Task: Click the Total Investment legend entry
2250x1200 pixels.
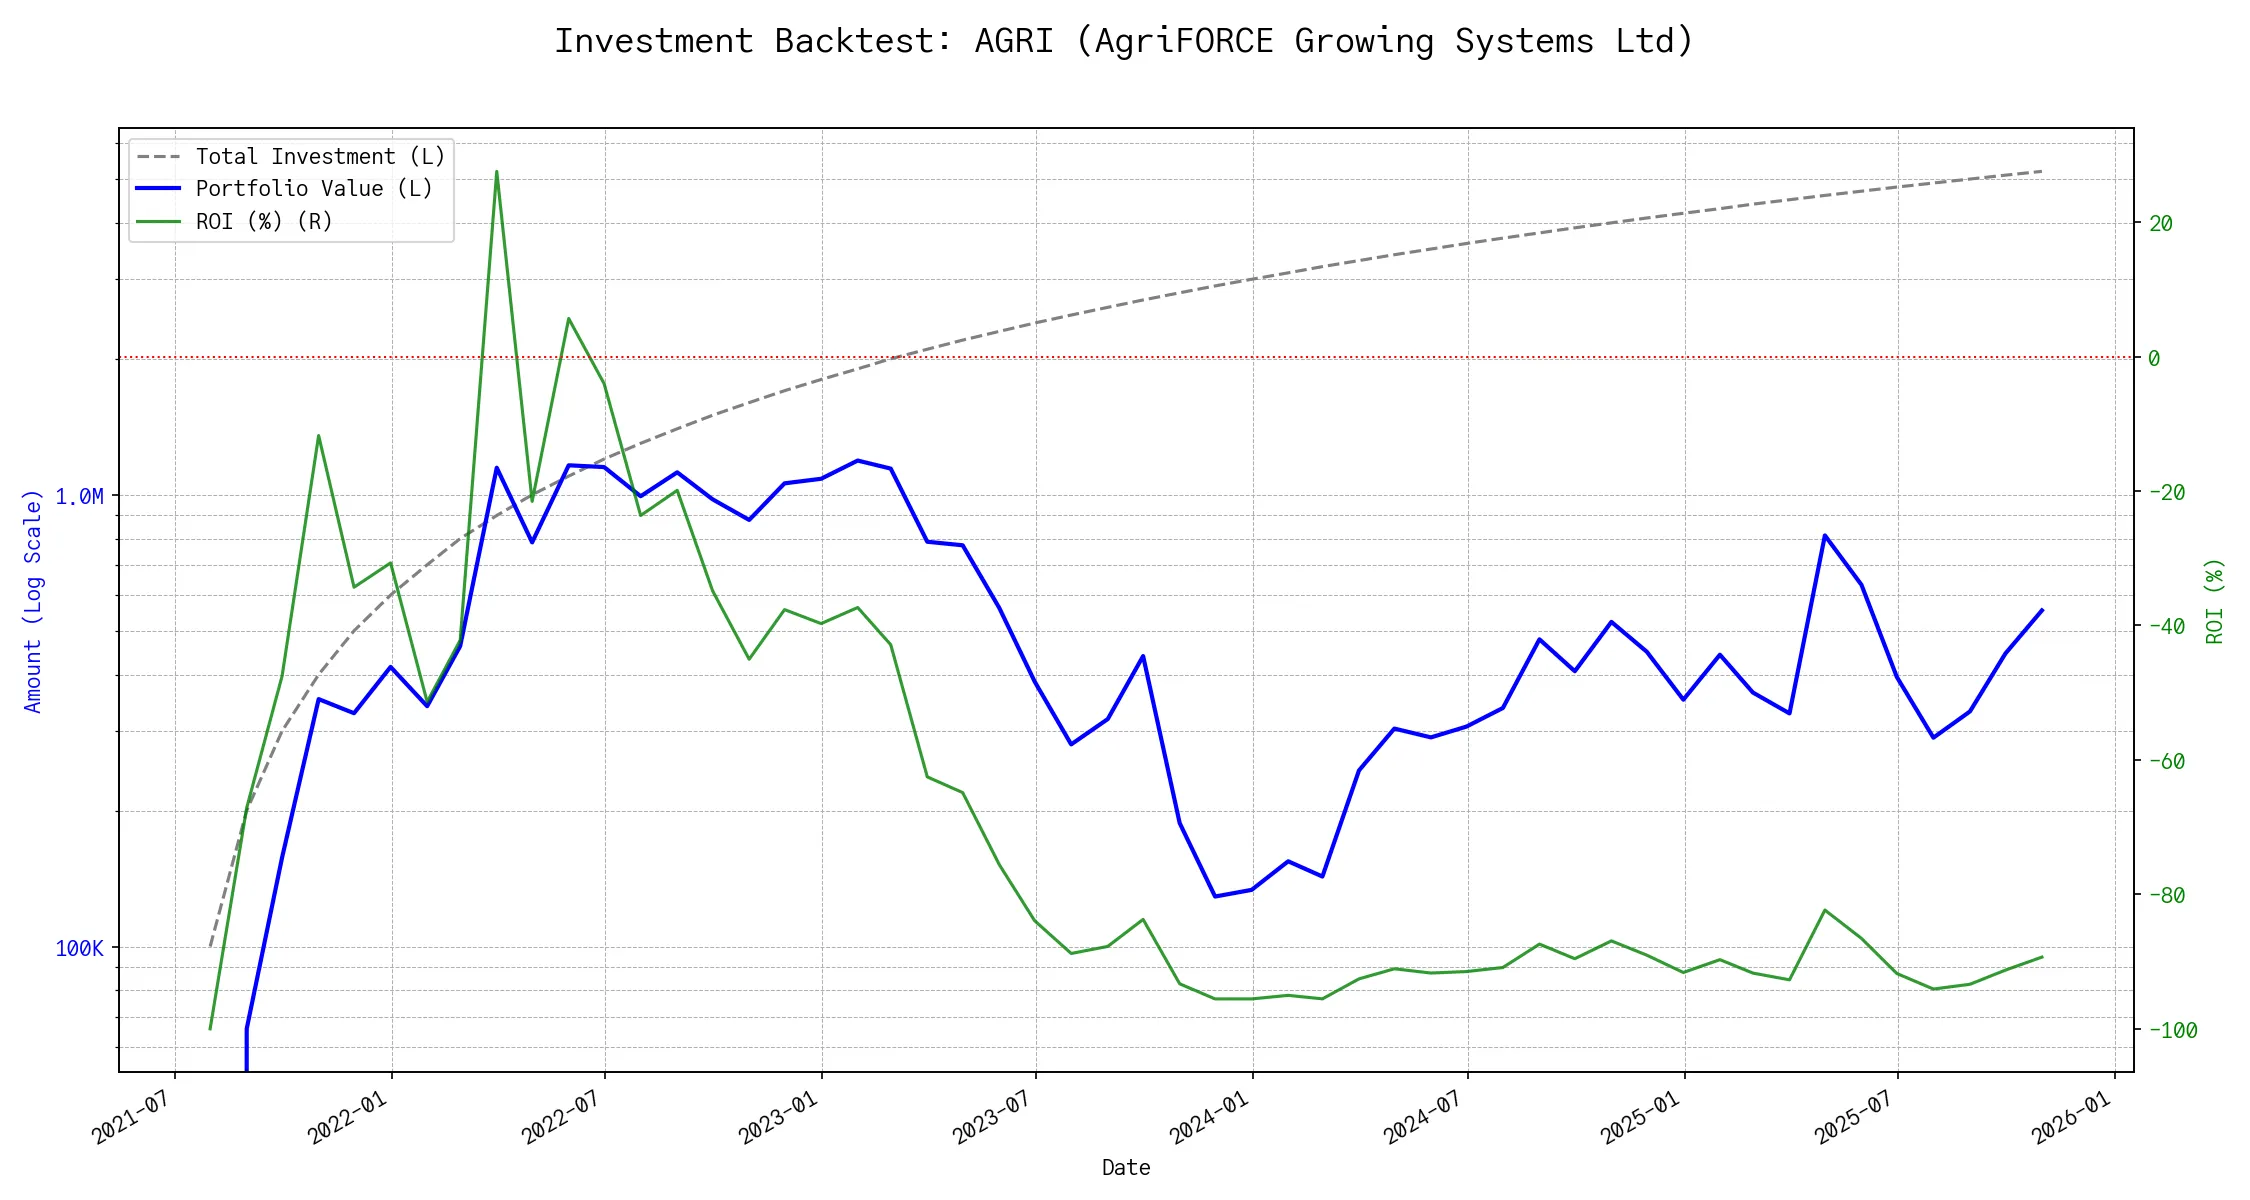Action: [x=320, y=157]
